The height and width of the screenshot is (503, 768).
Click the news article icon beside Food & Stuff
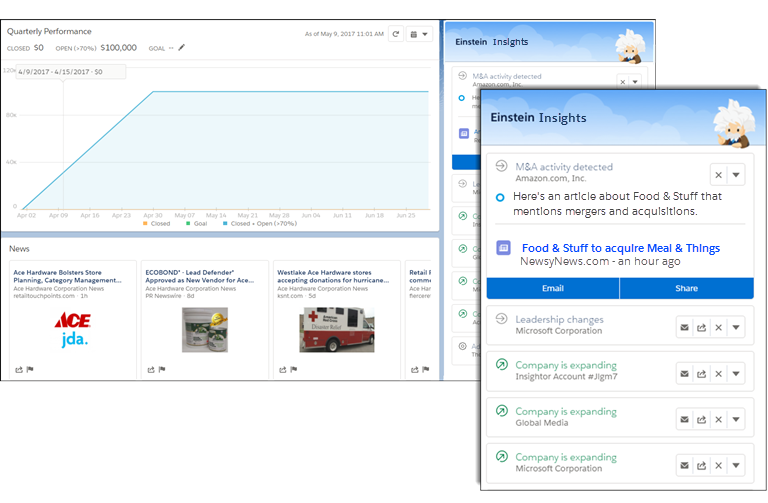(504, 248)
